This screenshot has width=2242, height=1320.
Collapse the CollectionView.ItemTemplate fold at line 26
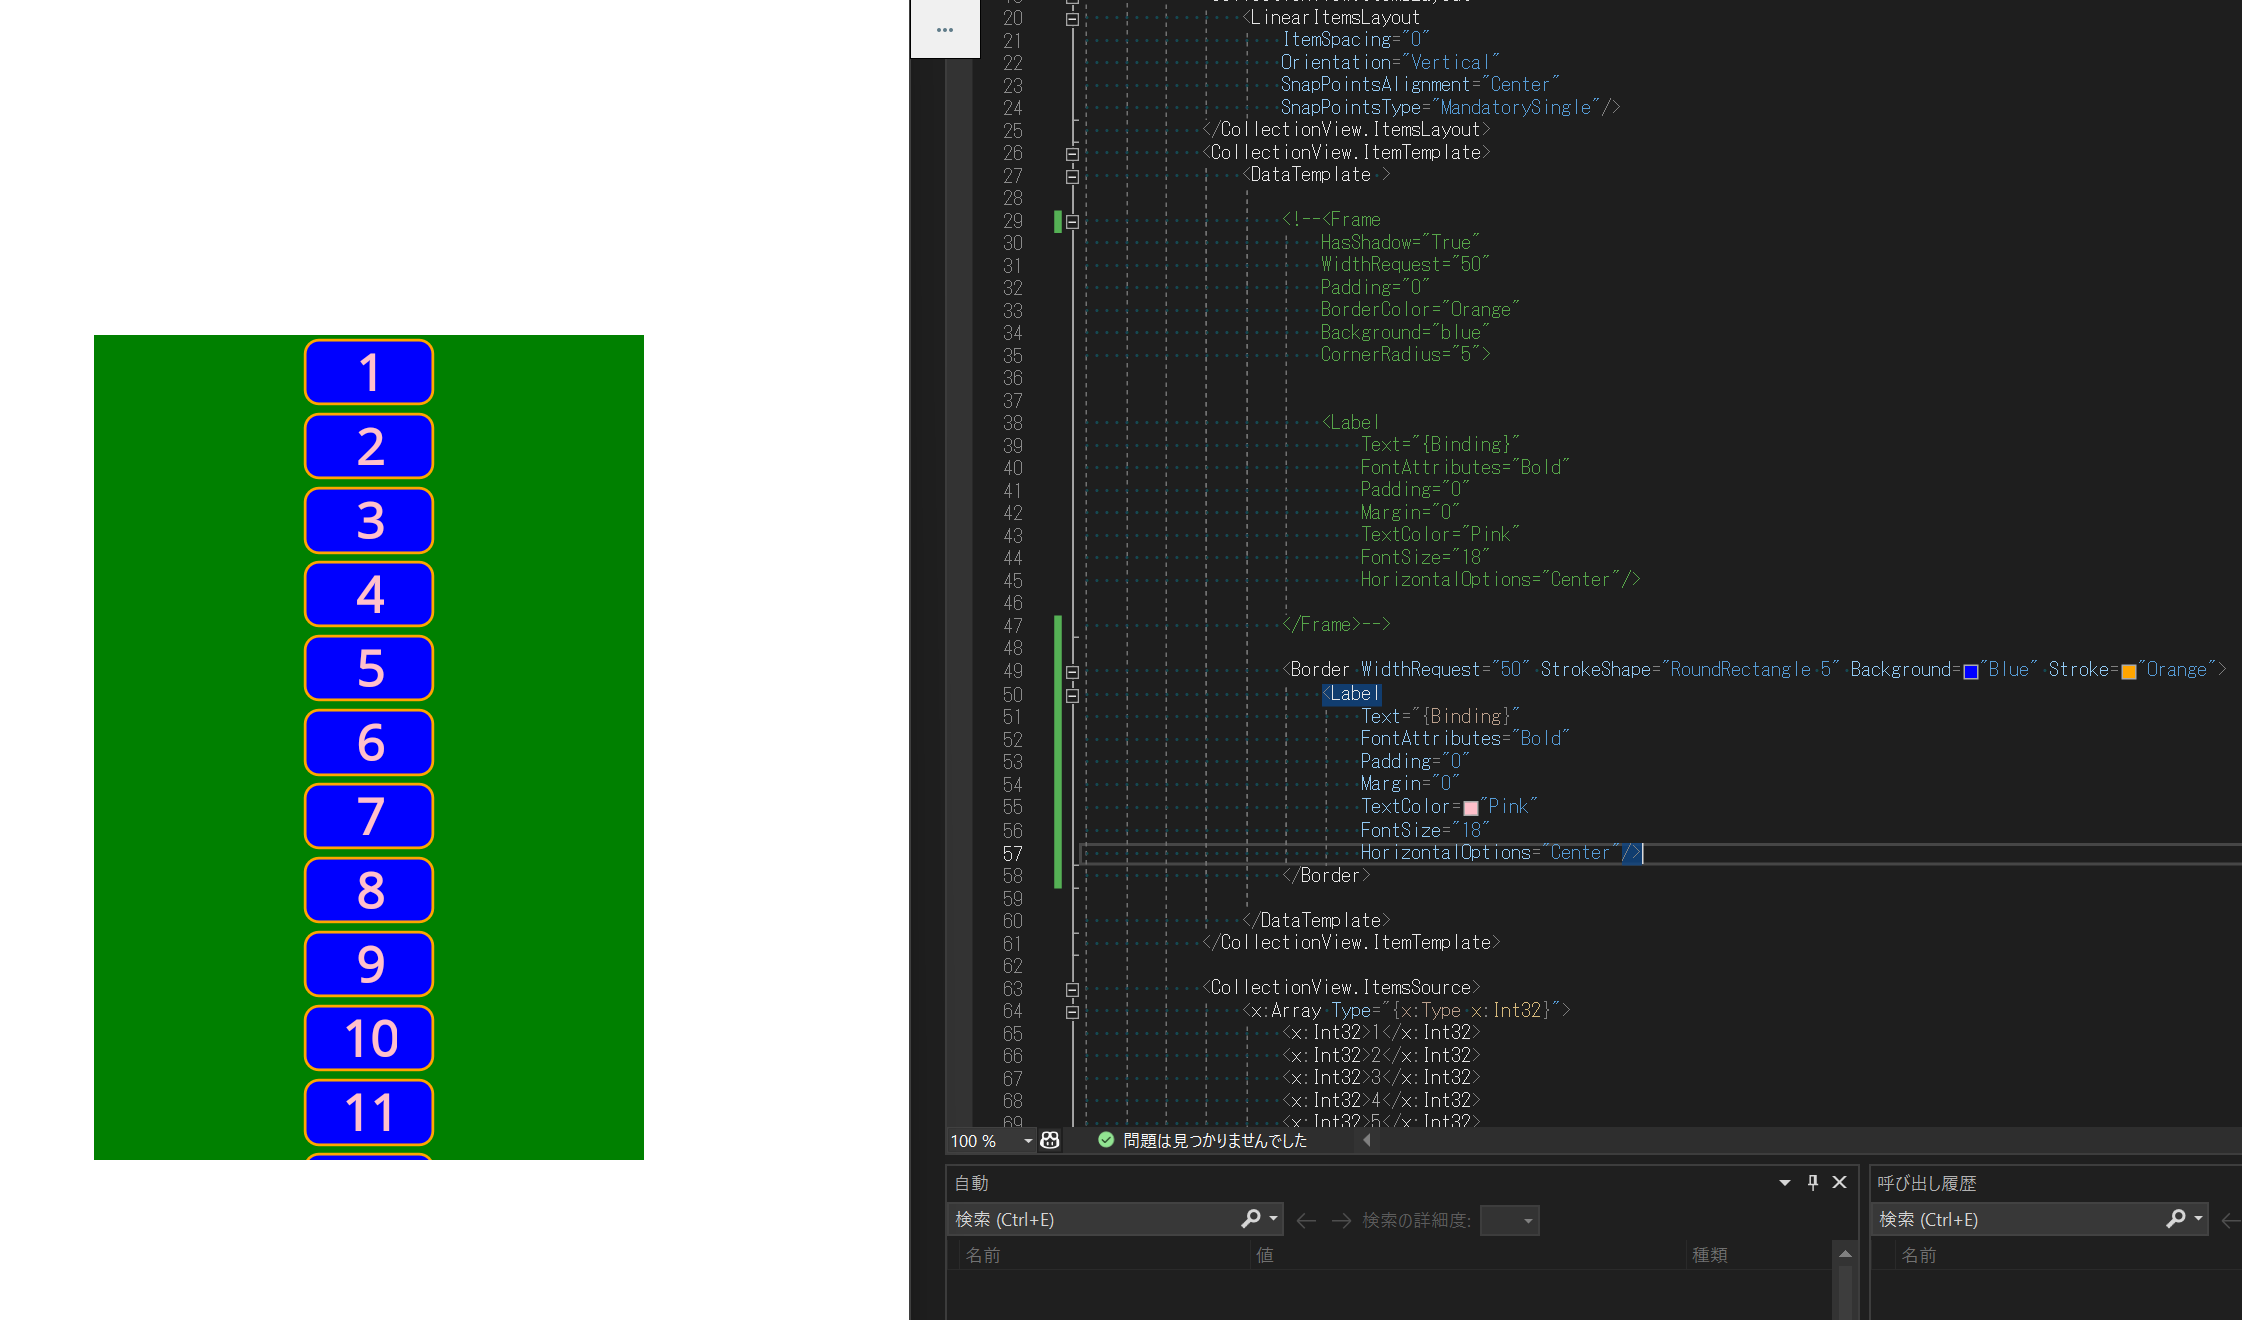point(1073,153)
